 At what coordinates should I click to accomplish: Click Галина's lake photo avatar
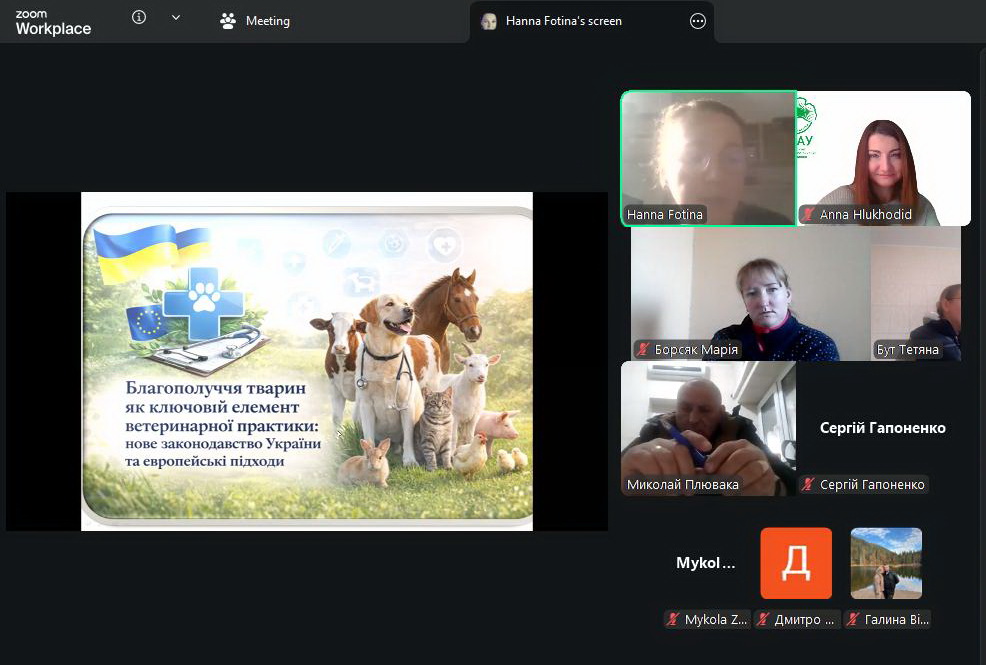tap(886, 563)
